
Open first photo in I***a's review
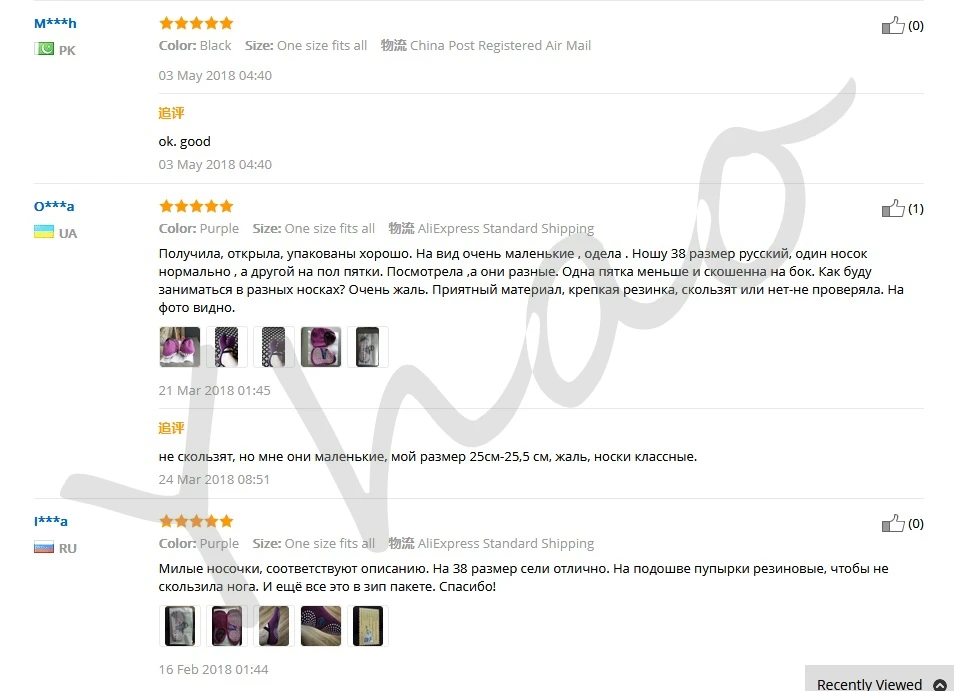pos(179,625)
